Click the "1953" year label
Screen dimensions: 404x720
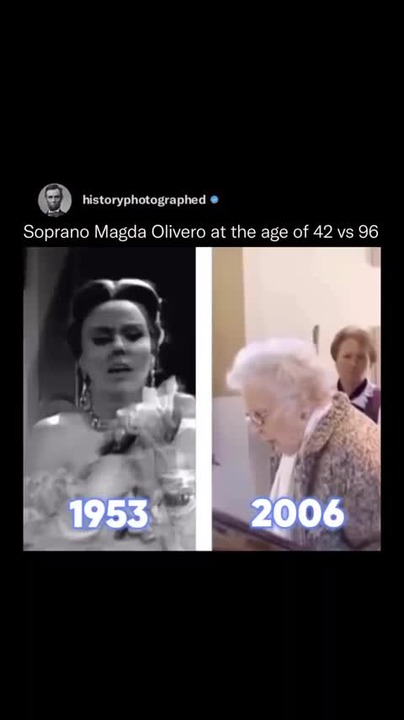click(109, 514)
